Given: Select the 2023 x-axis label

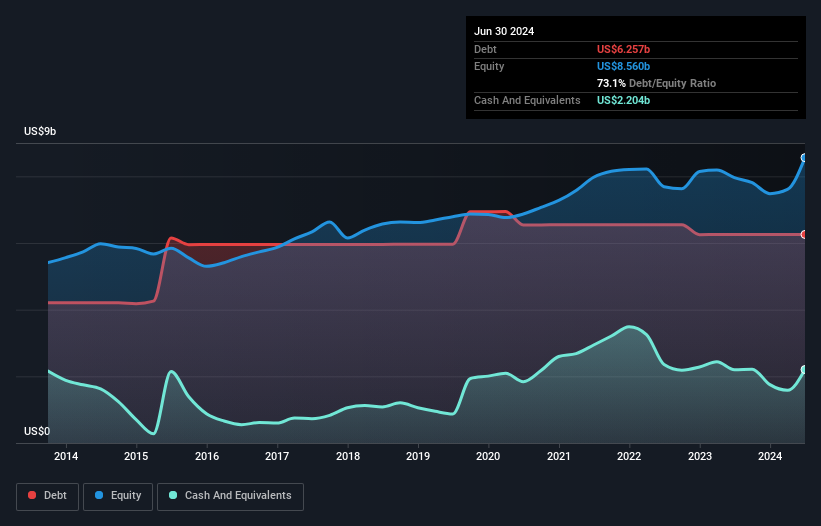Looking at the screenshot, I should (700, 456).
